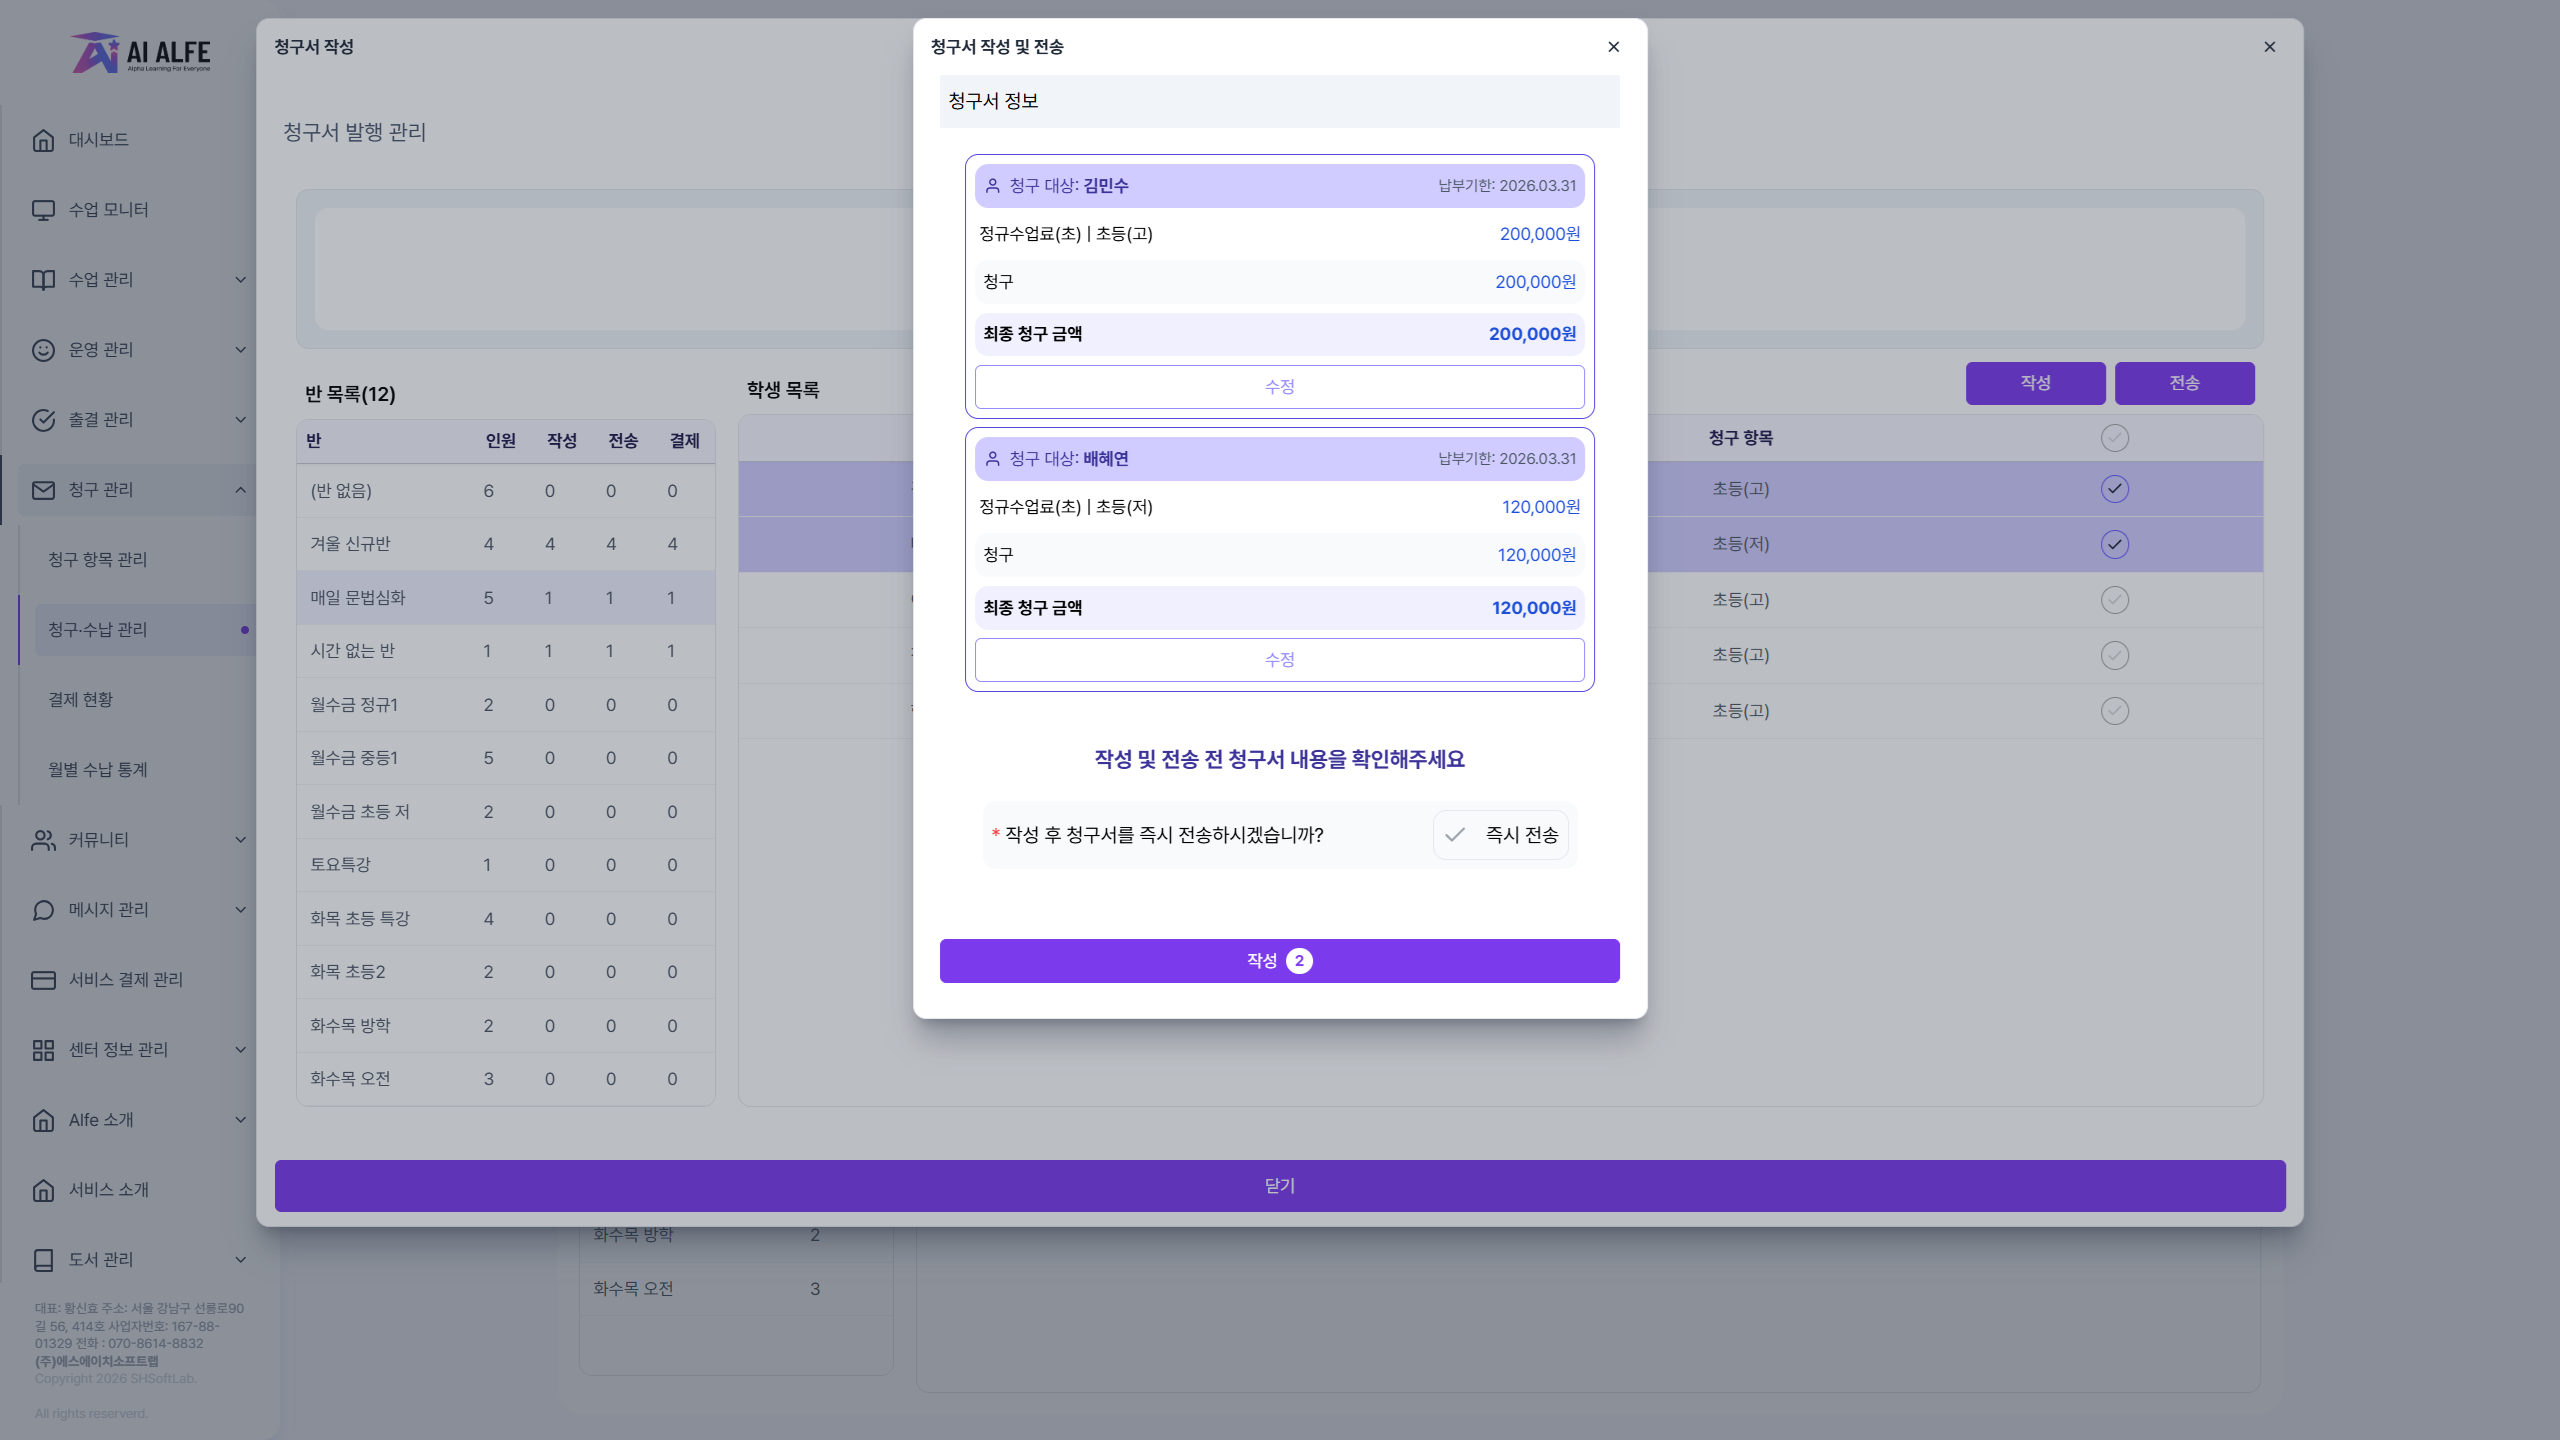Uncheck the 초등(저) student row
The width and height of the screenshot is (2560, 1440).
pyautogui.click(x=2114, y=544)
